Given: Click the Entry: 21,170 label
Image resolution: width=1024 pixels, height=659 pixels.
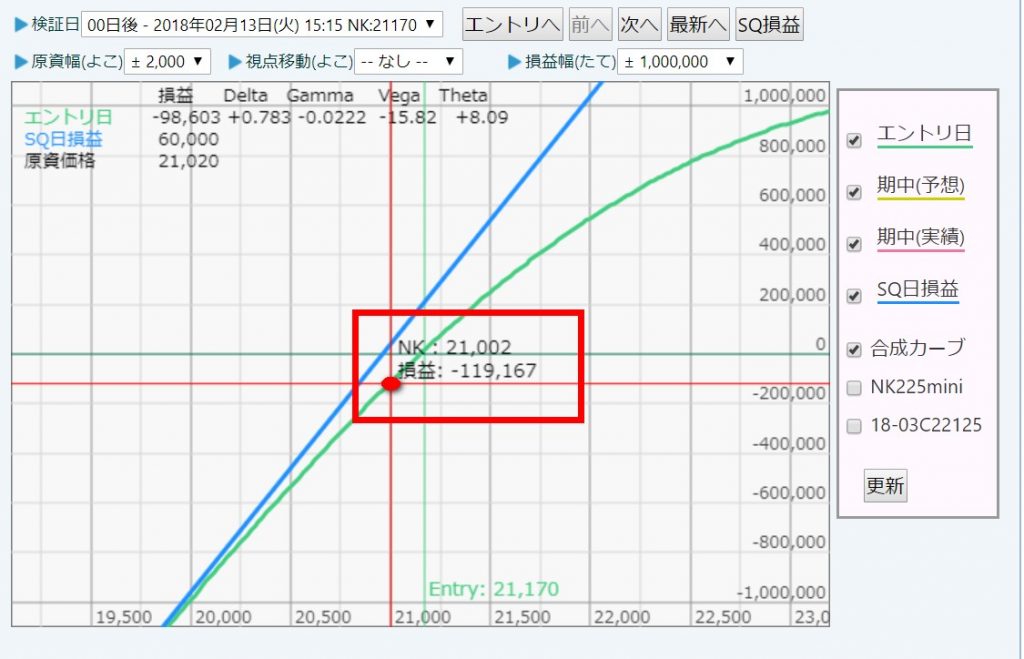Looking at the screenshot, I should [494, 589].
